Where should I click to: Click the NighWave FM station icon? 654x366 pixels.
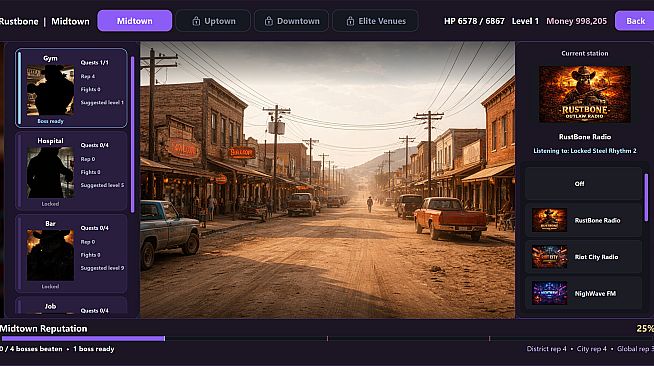549,293
